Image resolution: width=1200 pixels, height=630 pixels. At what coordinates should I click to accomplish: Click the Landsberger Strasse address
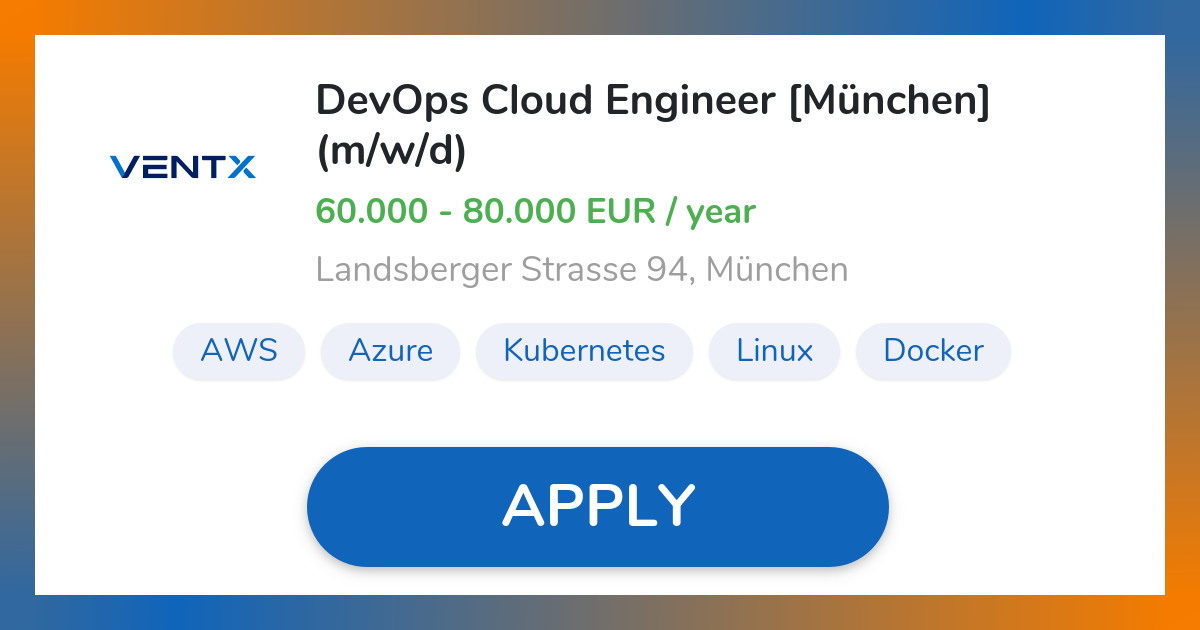[x=581, y=269]
